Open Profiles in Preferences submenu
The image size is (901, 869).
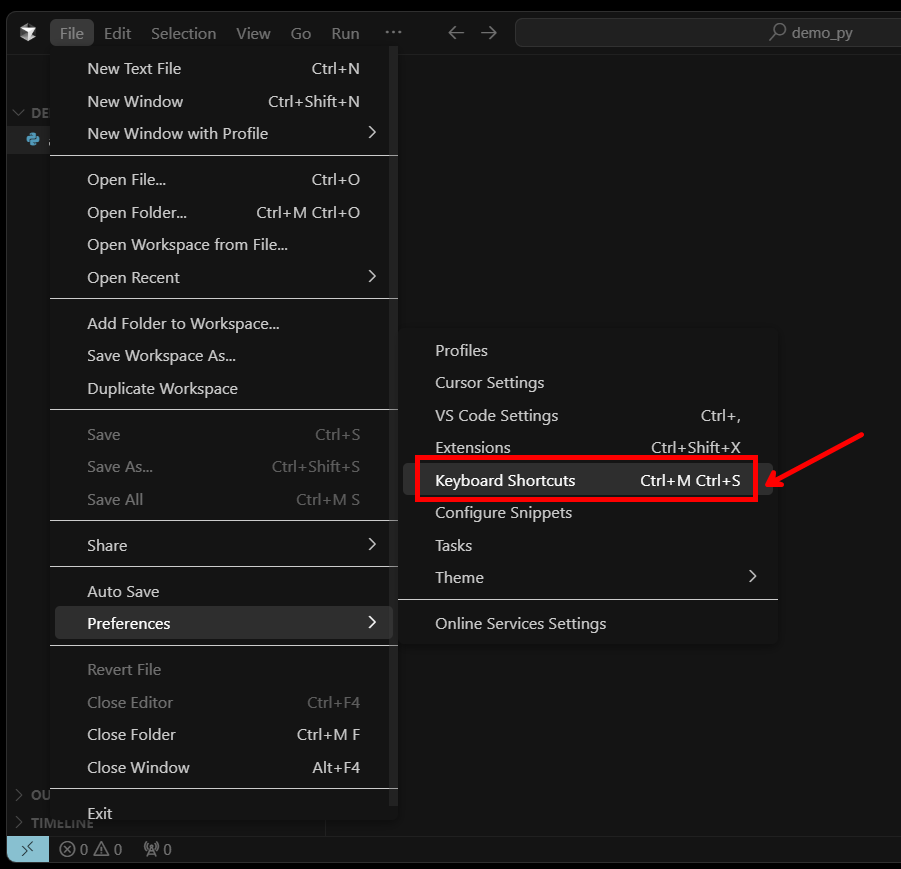pyautogui.click(x=588, y=351)
